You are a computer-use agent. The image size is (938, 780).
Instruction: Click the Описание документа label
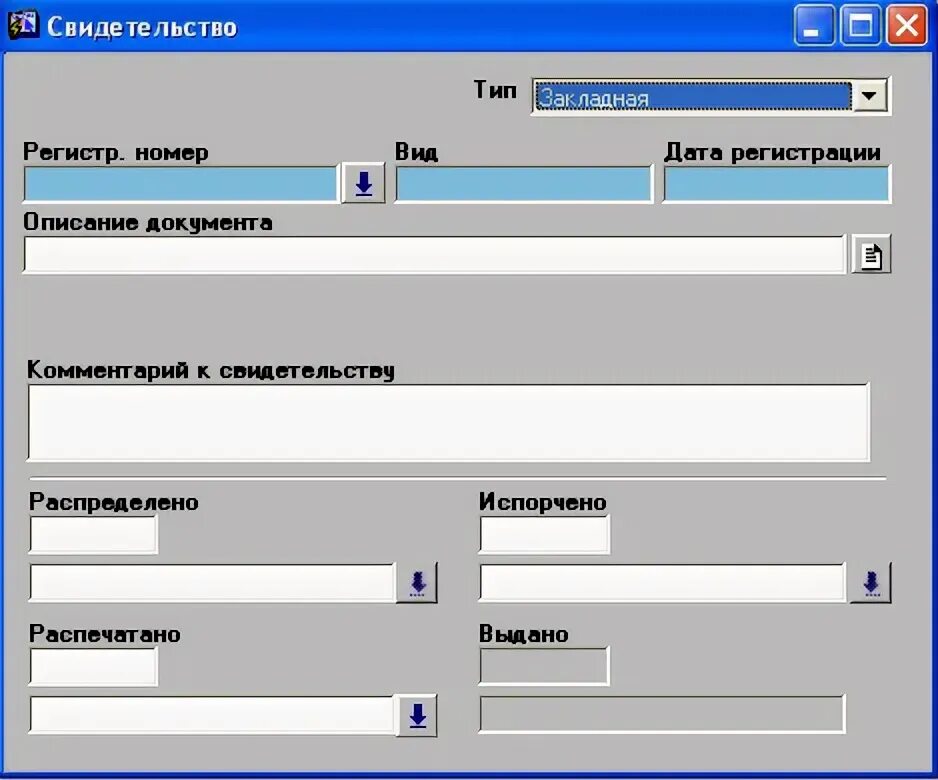point(148,222)
